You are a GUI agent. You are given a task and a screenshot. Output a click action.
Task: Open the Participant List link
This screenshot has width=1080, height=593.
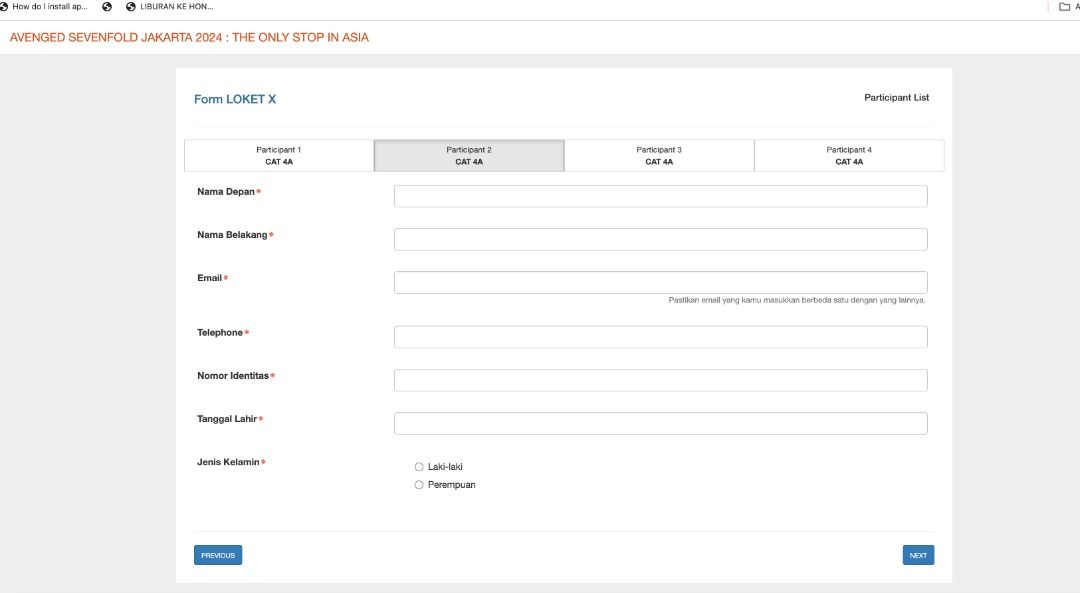tap(896, 98)
